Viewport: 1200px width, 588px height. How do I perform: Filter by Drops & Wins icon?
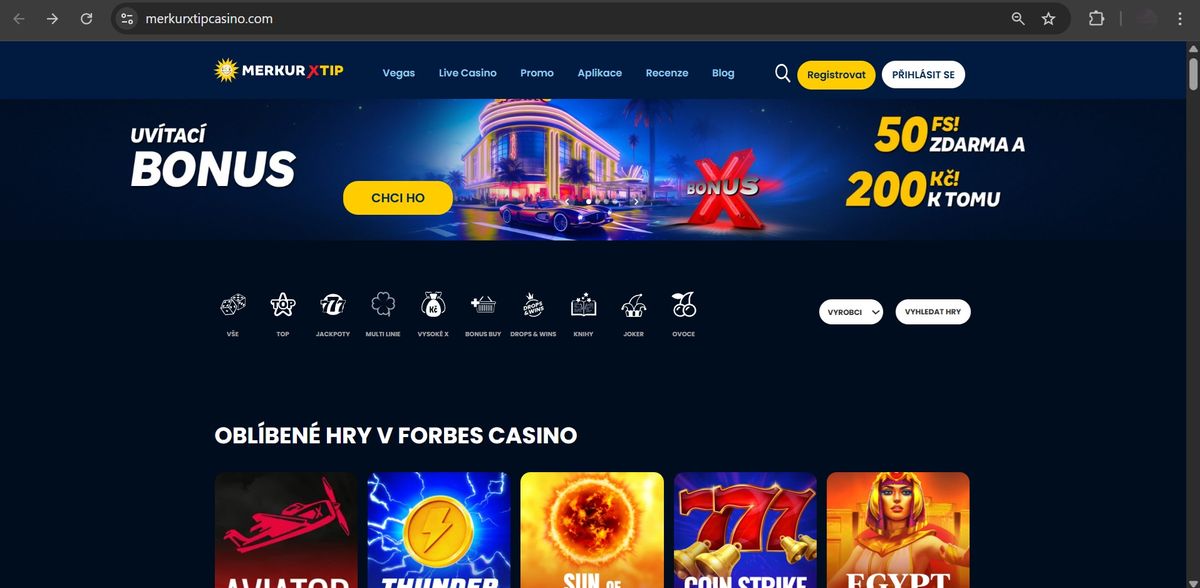(533, 305)
